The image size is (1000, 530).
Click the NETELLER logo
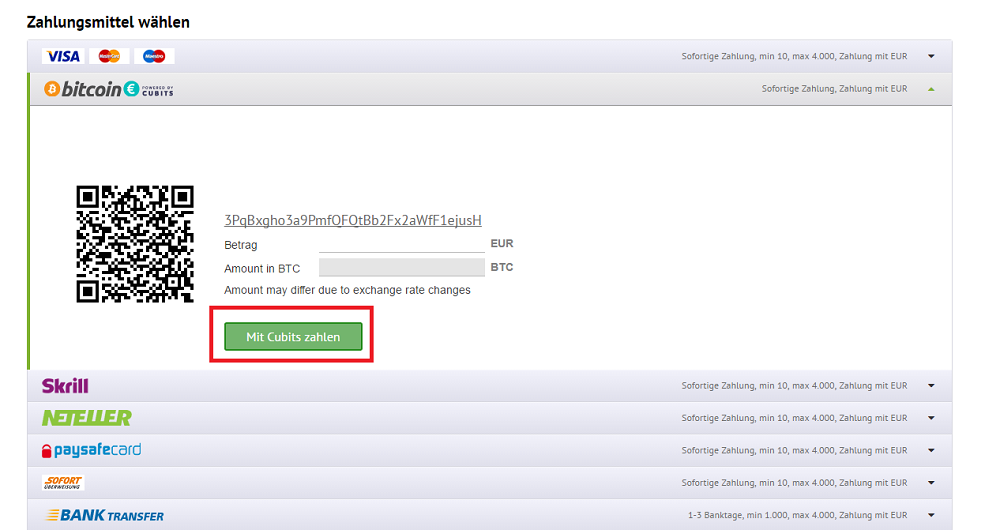click(87, 418)
